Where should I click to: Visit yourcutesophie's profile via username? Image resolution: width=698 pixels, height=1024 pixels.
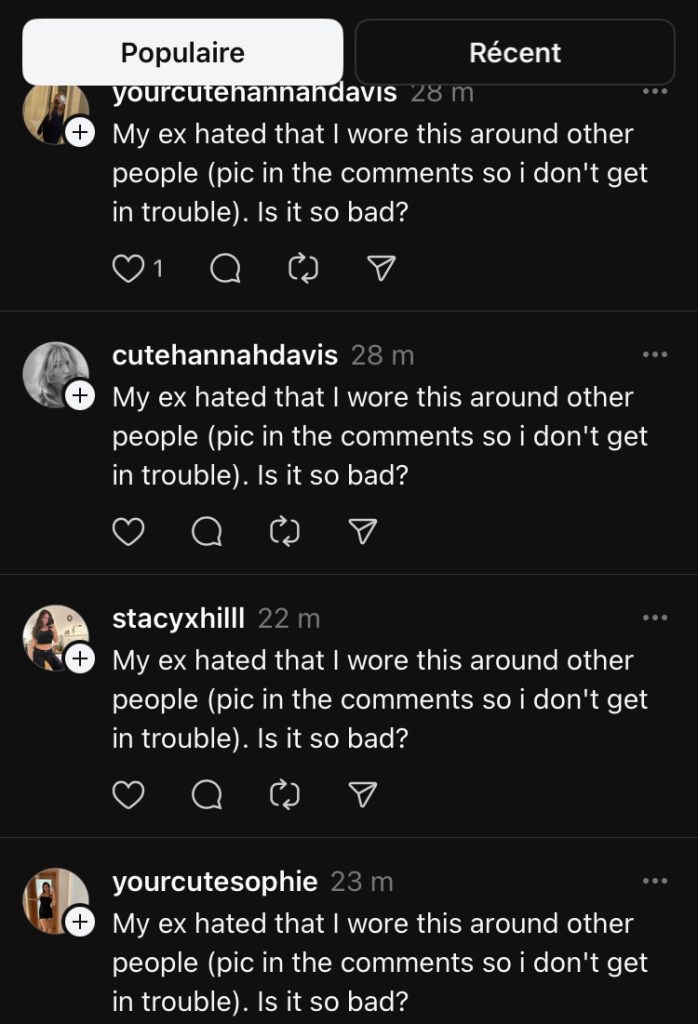pos(215,882)
